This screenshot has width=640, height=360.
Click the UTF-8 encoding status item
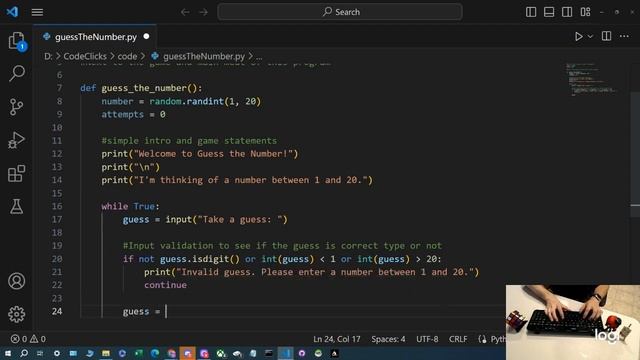427,339
